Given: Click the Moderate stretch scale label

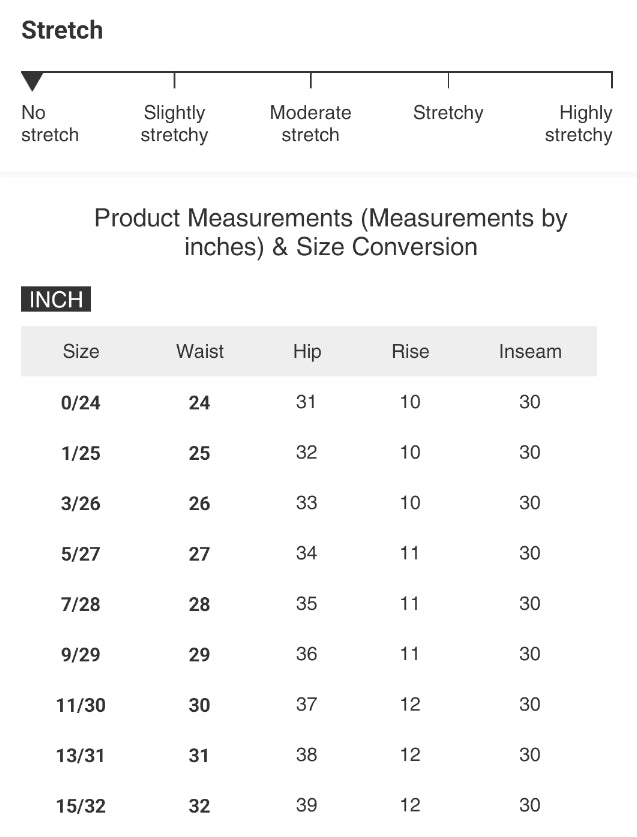Looking at the screenshot, I should click(x=310, y=123).
